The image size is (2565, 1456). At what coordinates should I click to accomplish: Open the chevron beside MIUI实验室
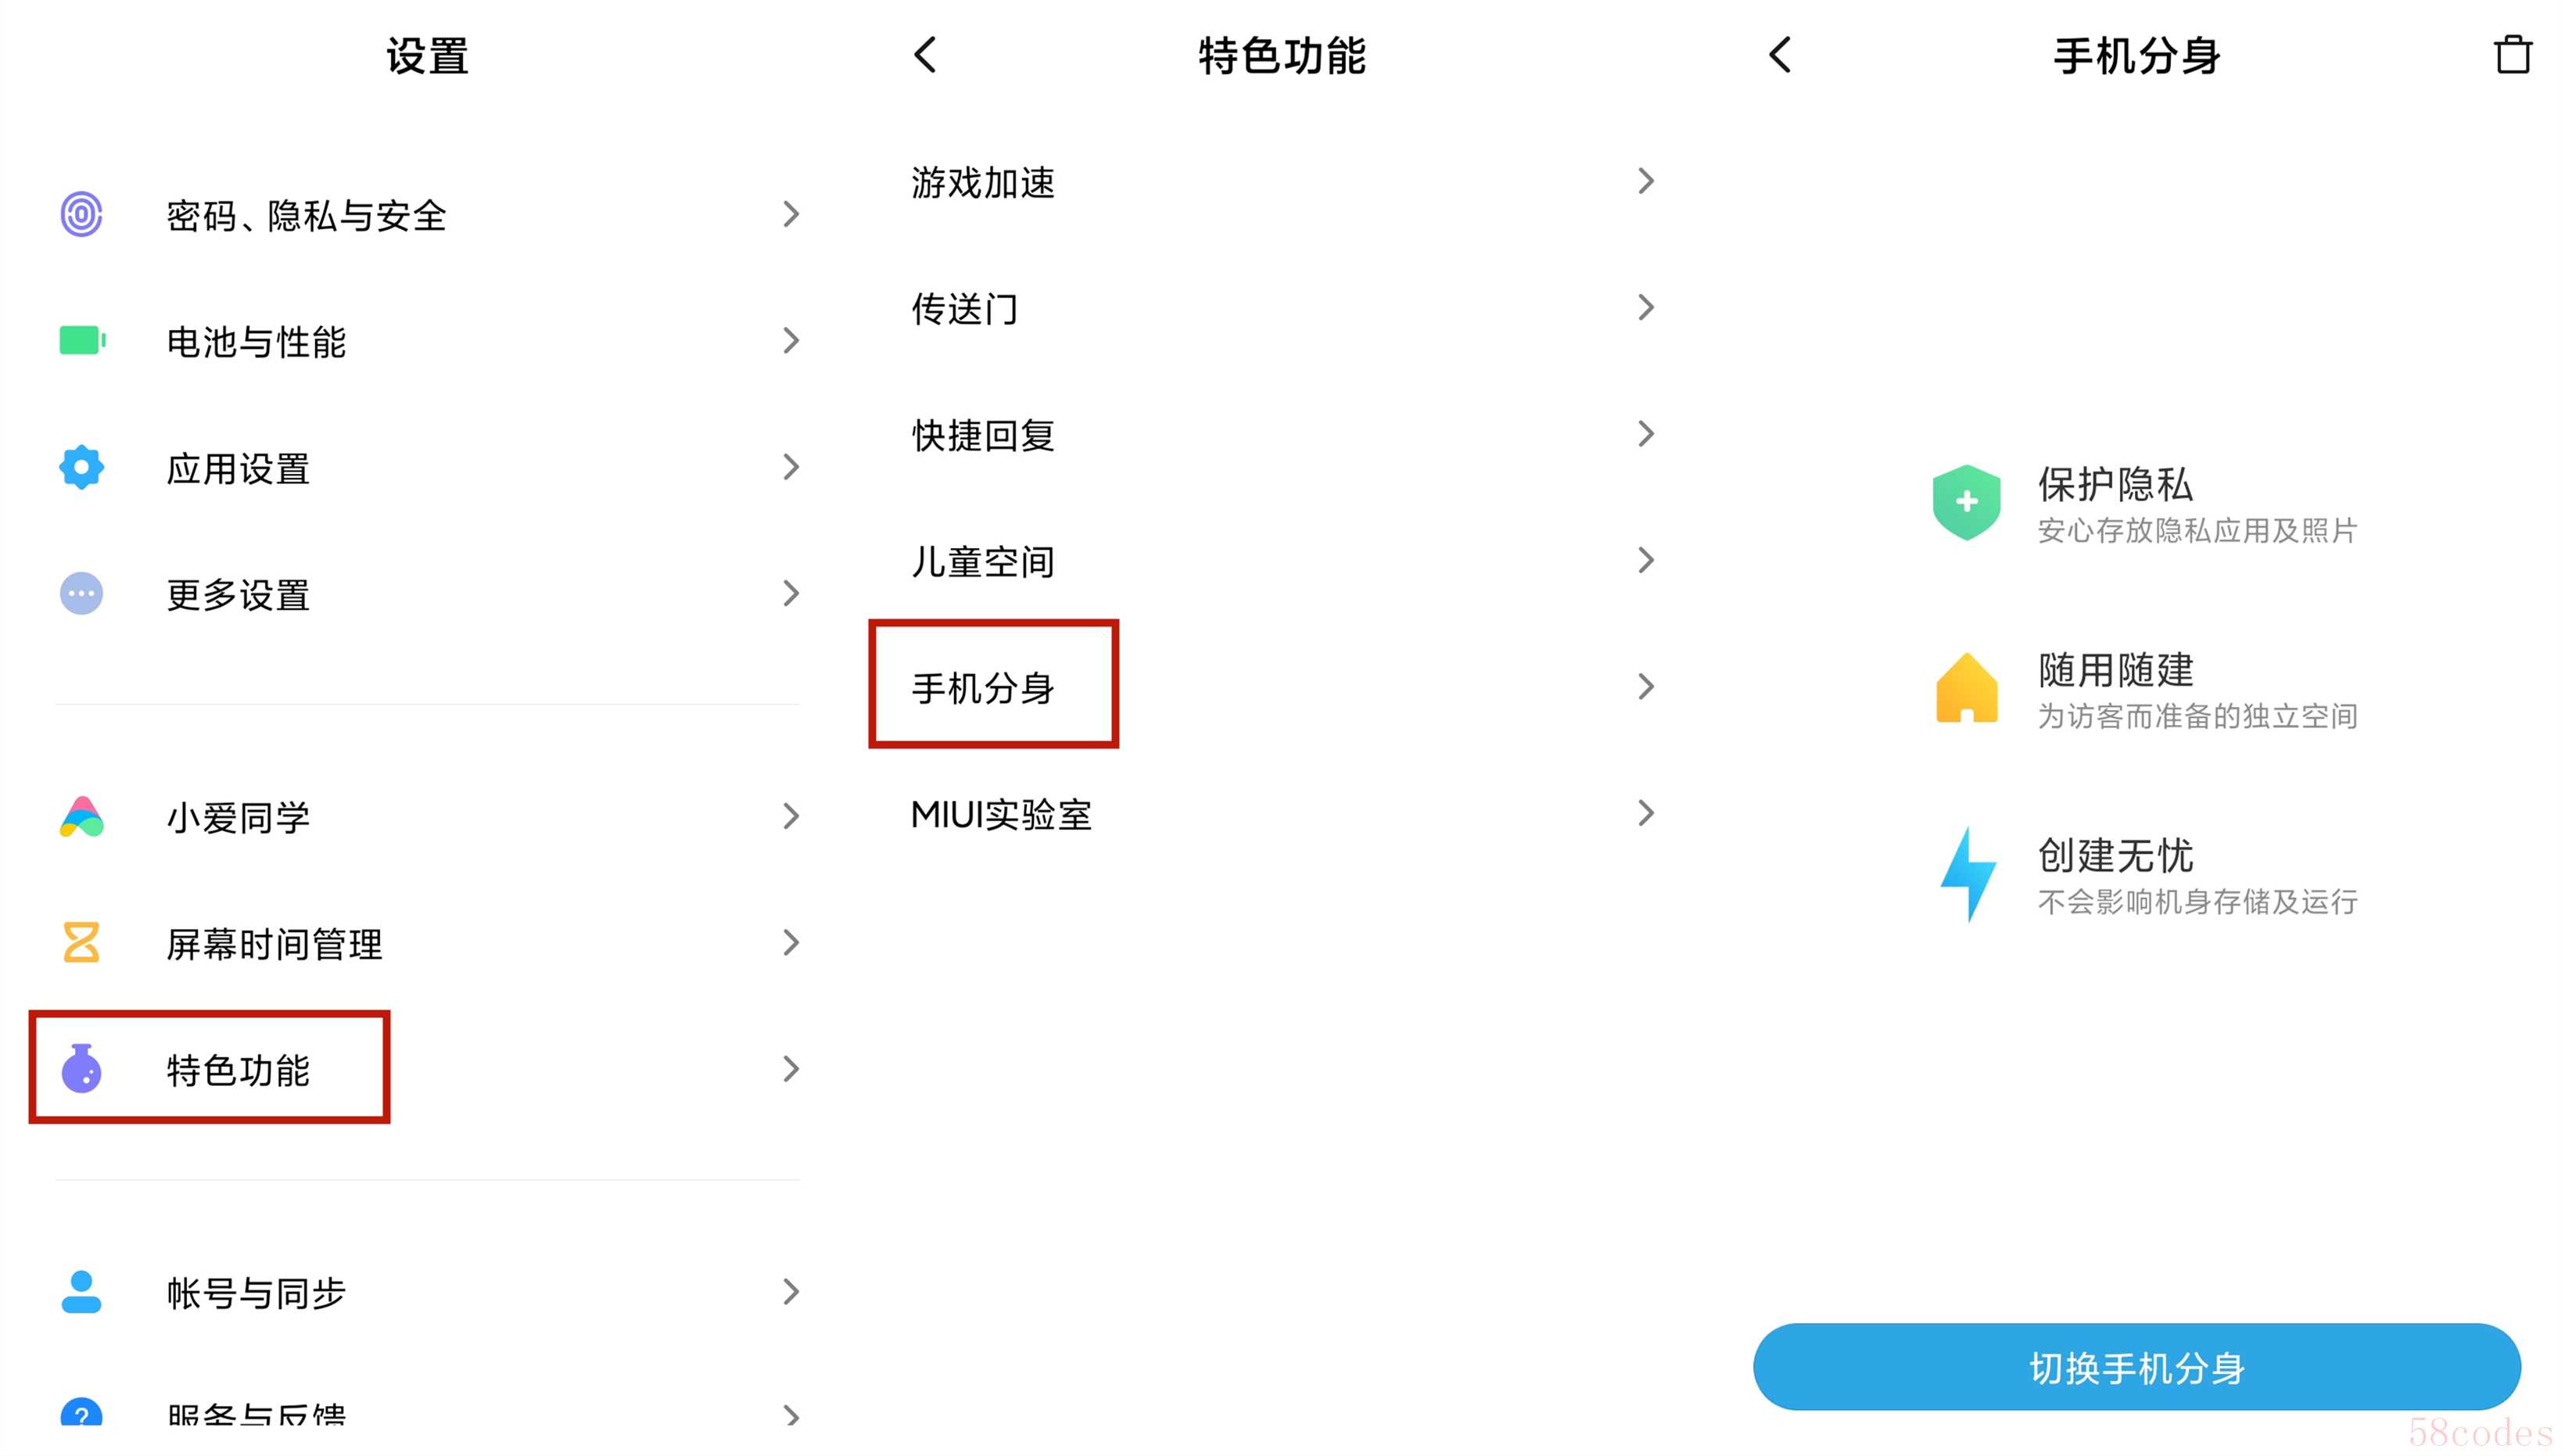[x=1645, y=813]
